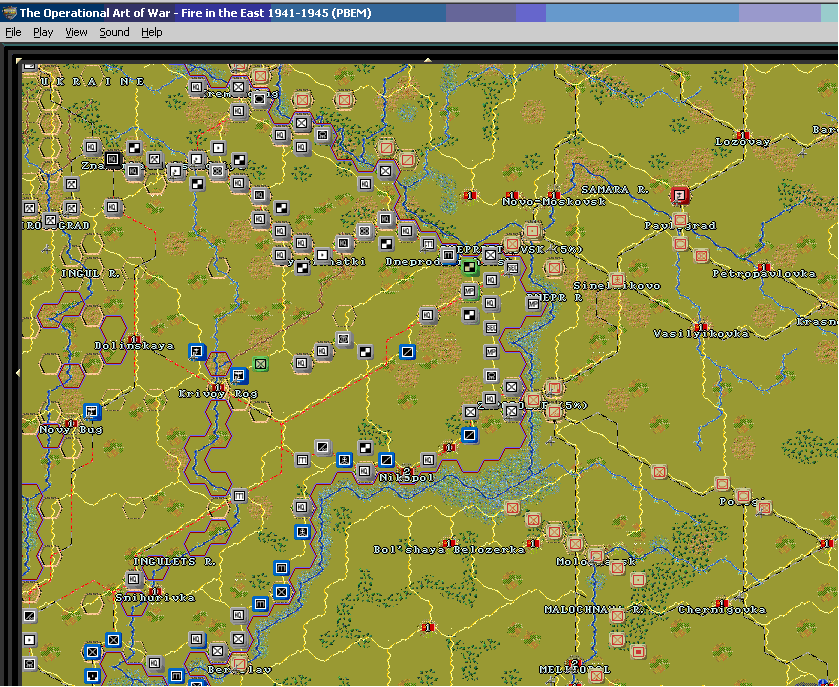Select the grey artillery unit at west end of Nikopol line
The image size is (839, 687).
point(302,460)
